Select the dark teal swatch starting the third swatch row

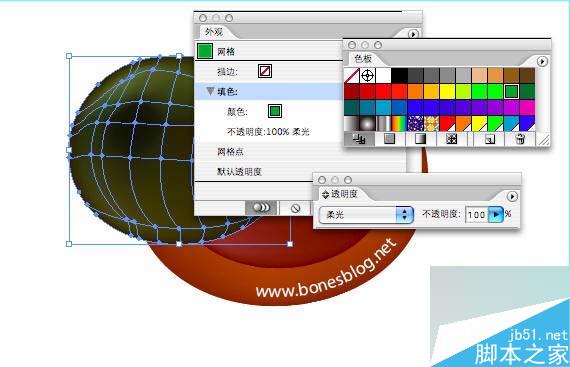[x=352, y=108]
